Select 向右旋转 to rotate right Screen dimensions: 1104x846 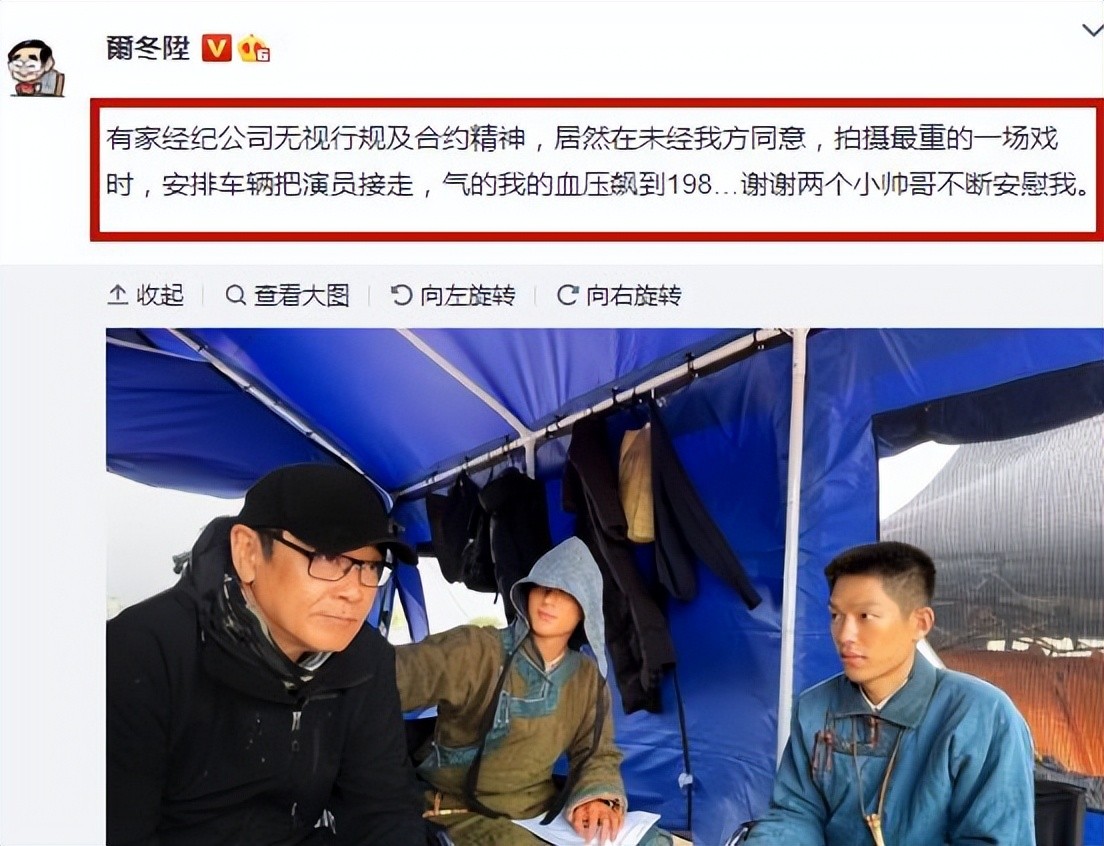634,295
